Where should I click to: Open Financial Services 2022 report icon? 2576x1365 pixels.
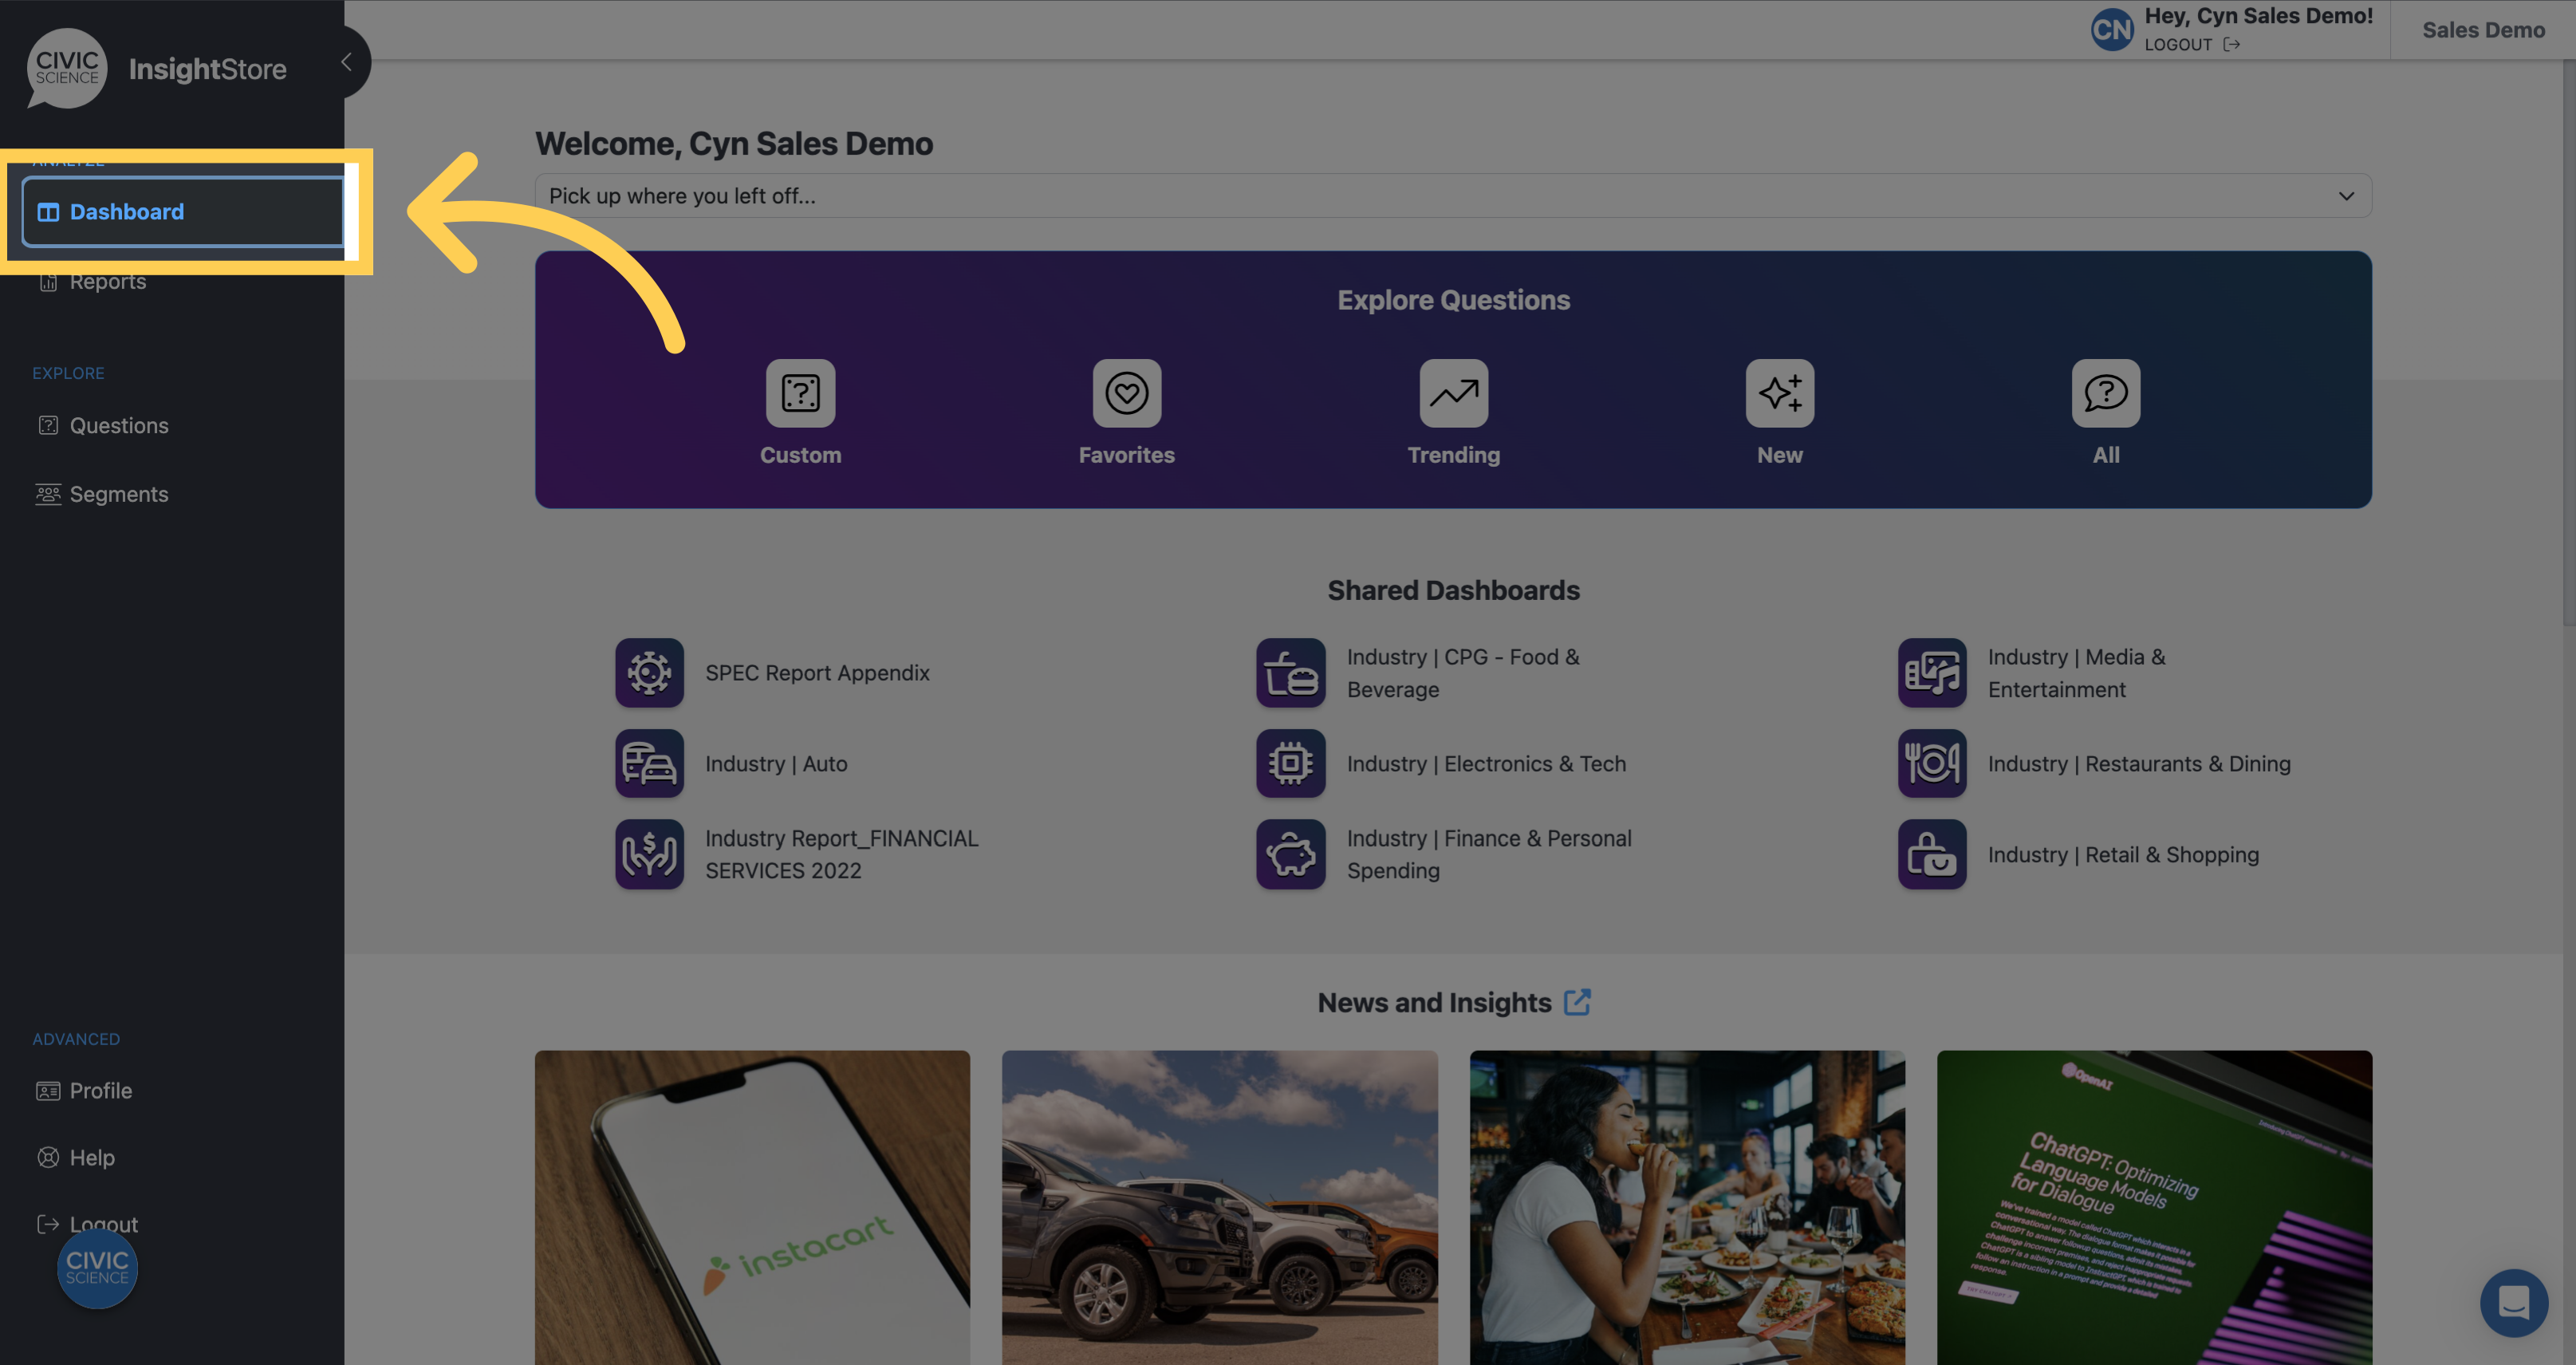coord(649,854)
